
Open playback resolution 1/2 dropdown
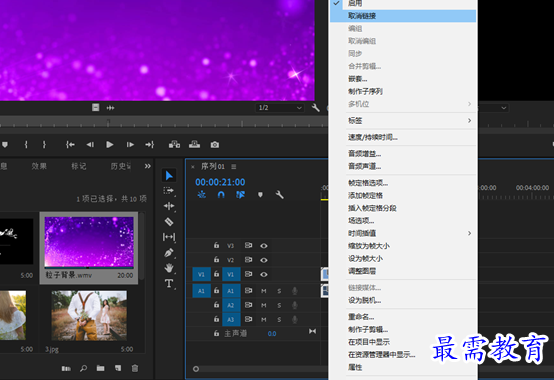click(279, 108)
